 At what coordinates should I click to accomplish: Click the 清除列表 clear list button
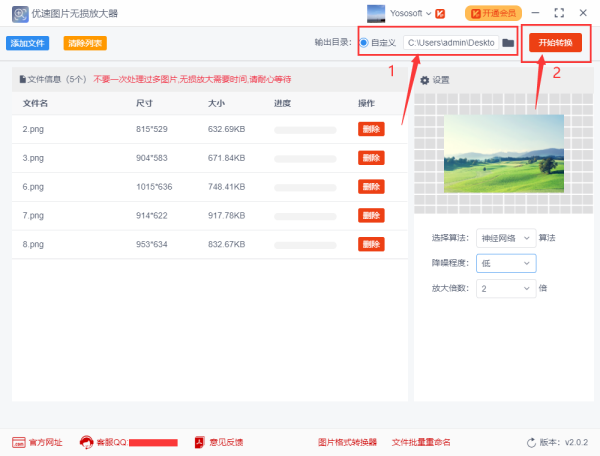pyautogui.click(x=84, y=43)
